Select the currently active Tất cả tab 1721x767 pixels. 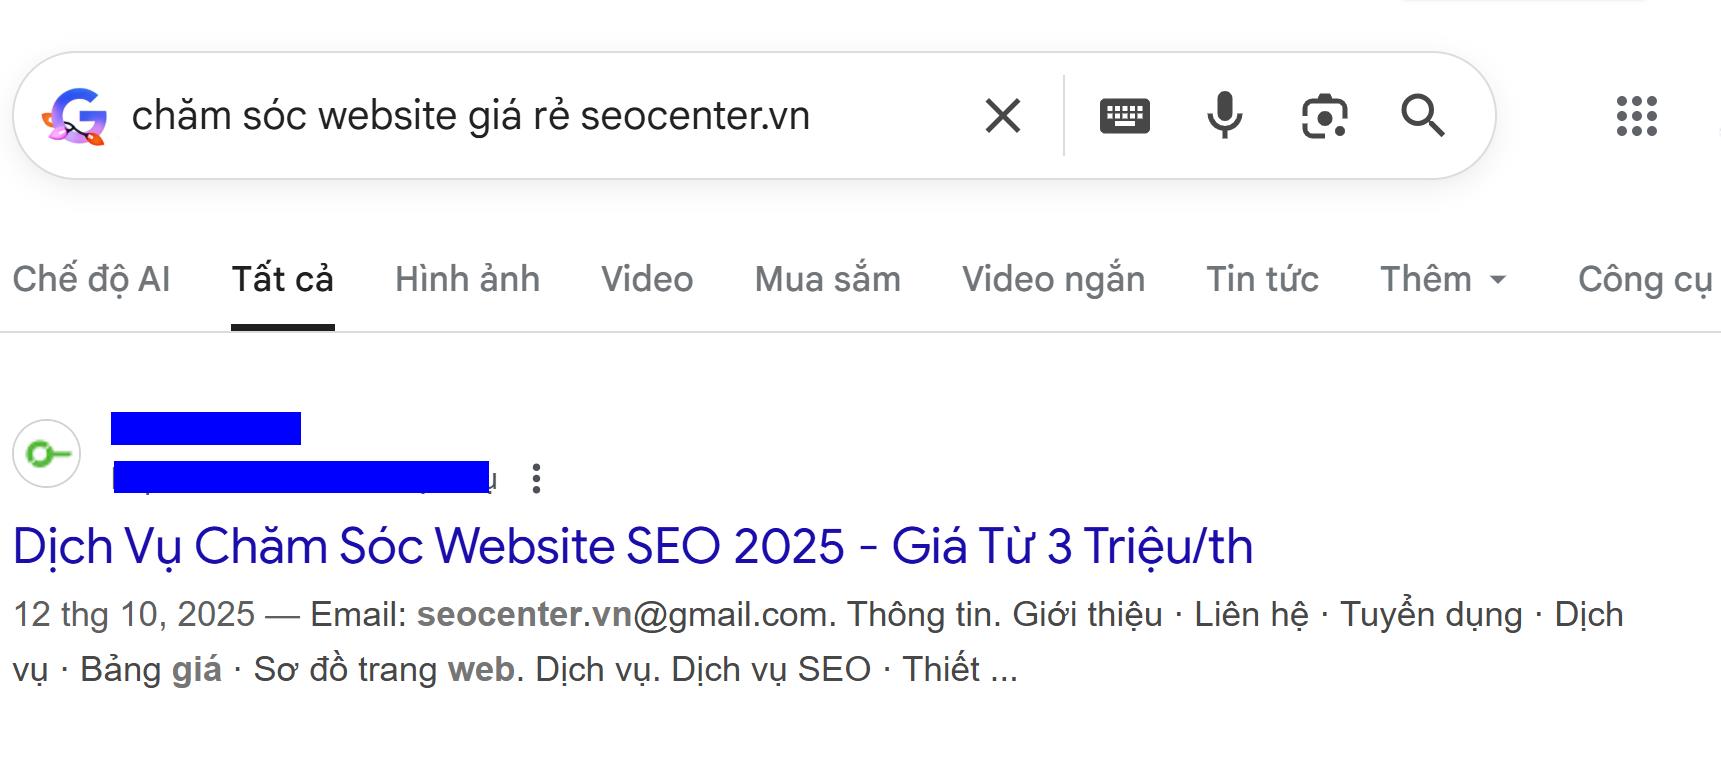283,280
